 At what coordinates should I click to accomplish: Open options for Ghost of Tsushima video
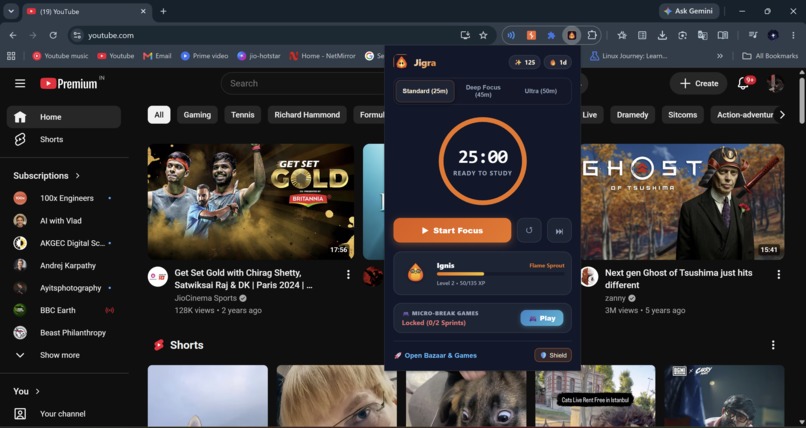click(778, 275)
